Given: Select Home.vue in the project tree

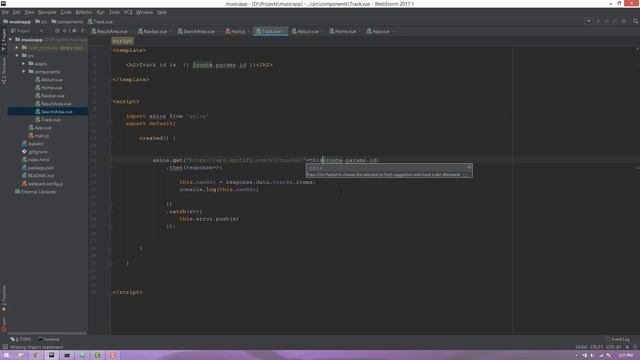Looking at the screenshot, I should point(49,88).
